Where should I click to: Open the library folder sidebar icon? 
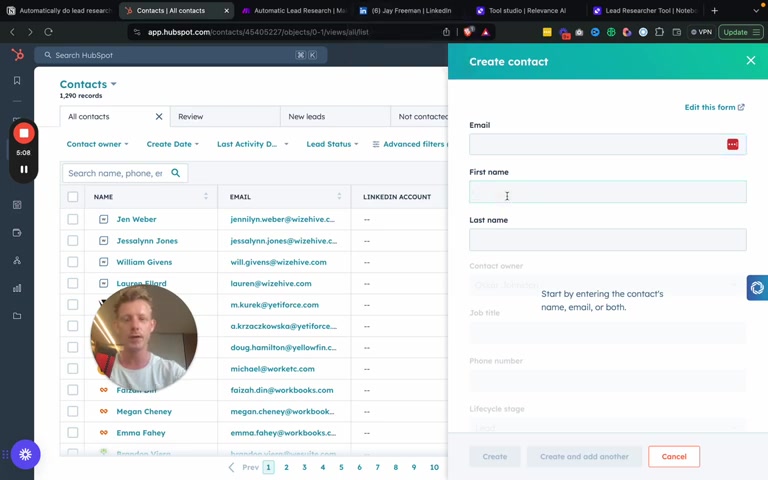pos(17,316)
